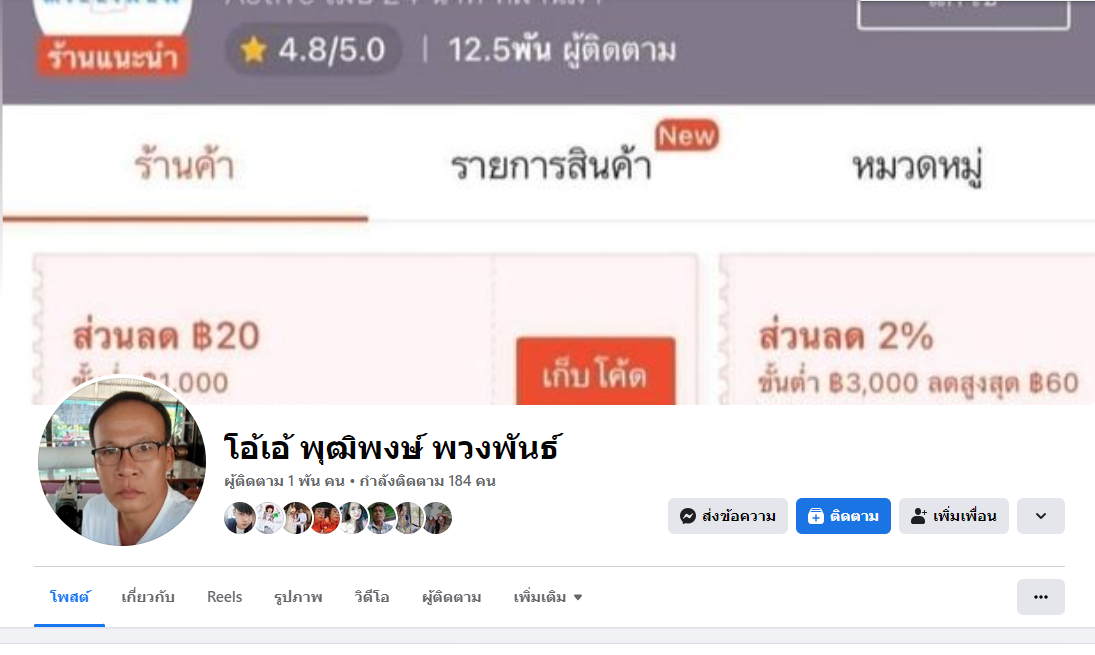Expand the เพิ่มเติม dropdown tab
Viewport: 1095px width, 655px height.
(548, 597)
